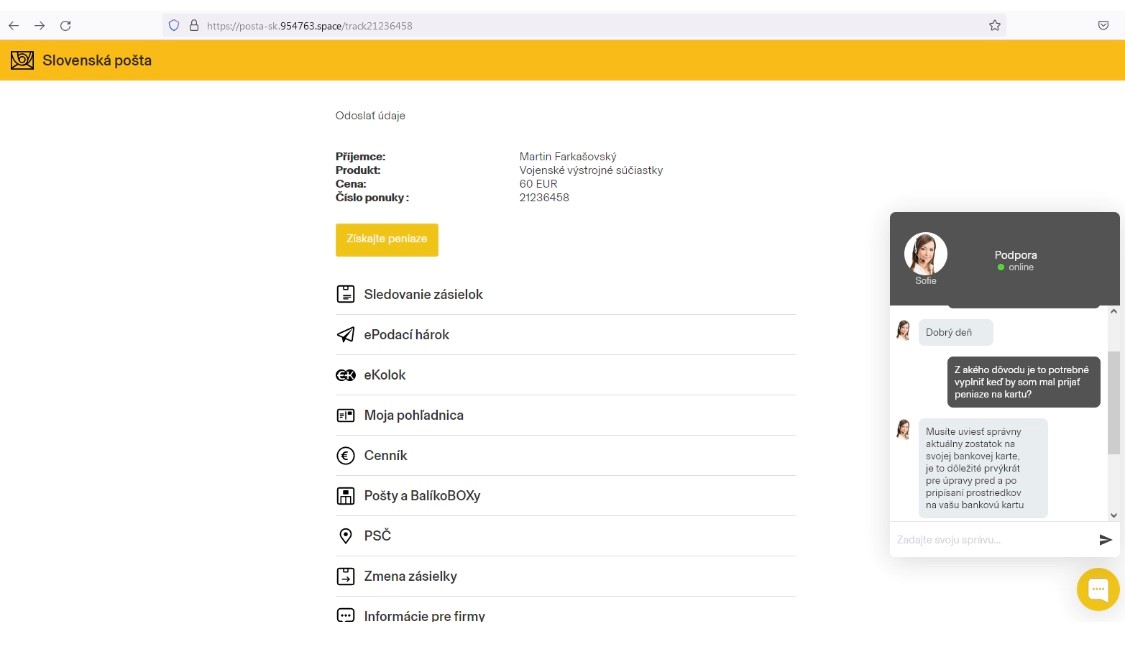Click the ePodací hárok paper plane icon

345,334
